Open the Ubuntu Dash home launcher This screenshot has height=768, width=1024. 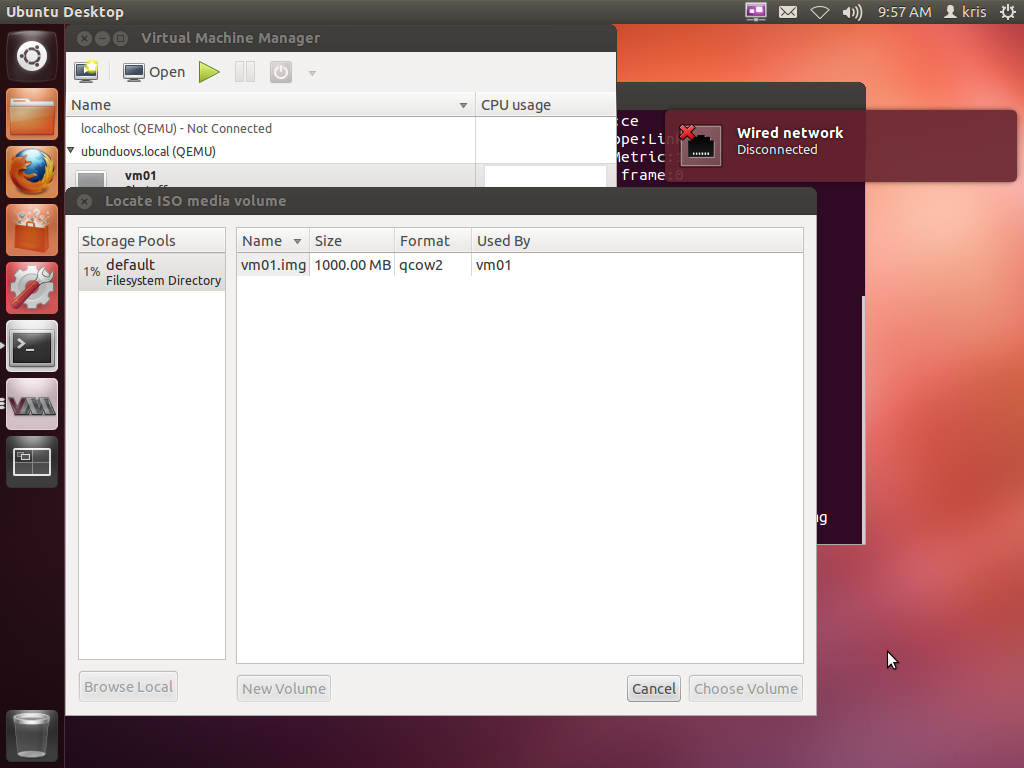(x=31, y=56)
